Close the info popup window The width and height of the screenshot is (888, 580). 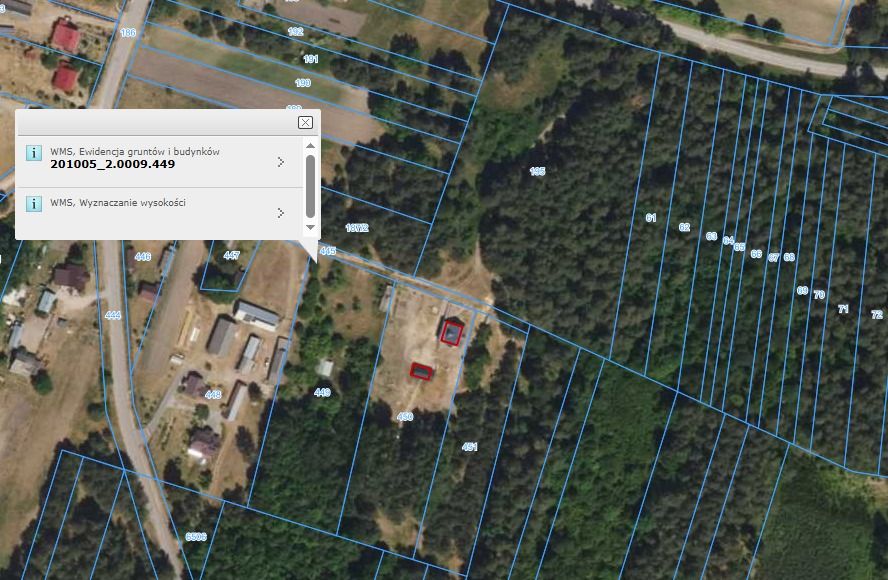(305, 122)
